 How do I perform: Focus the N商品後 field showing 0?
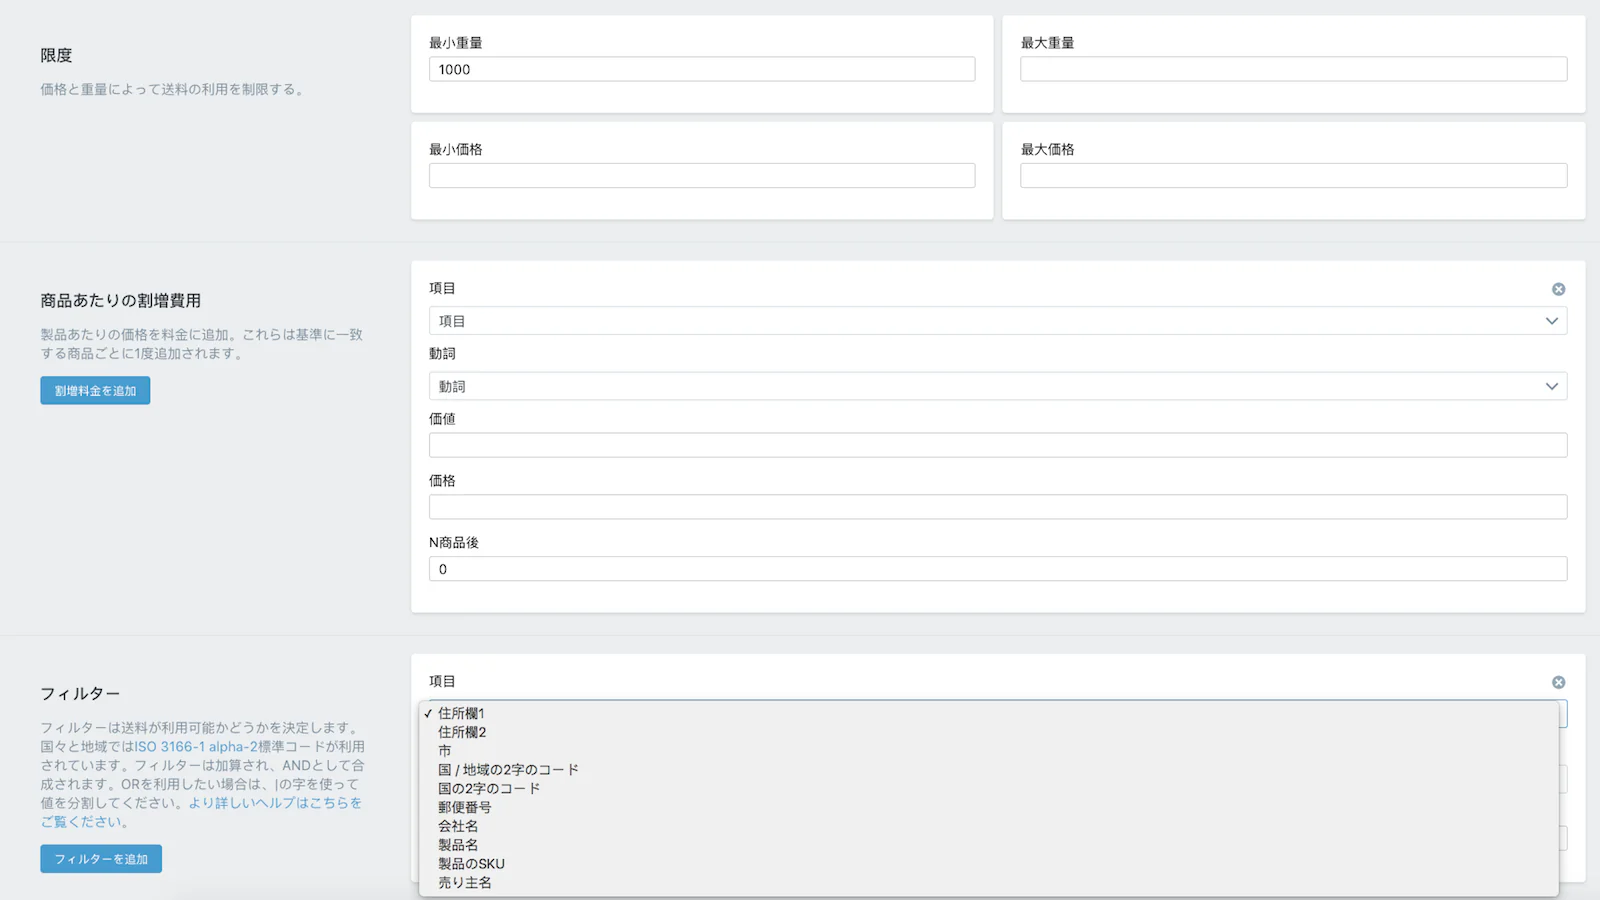[998, 569]
